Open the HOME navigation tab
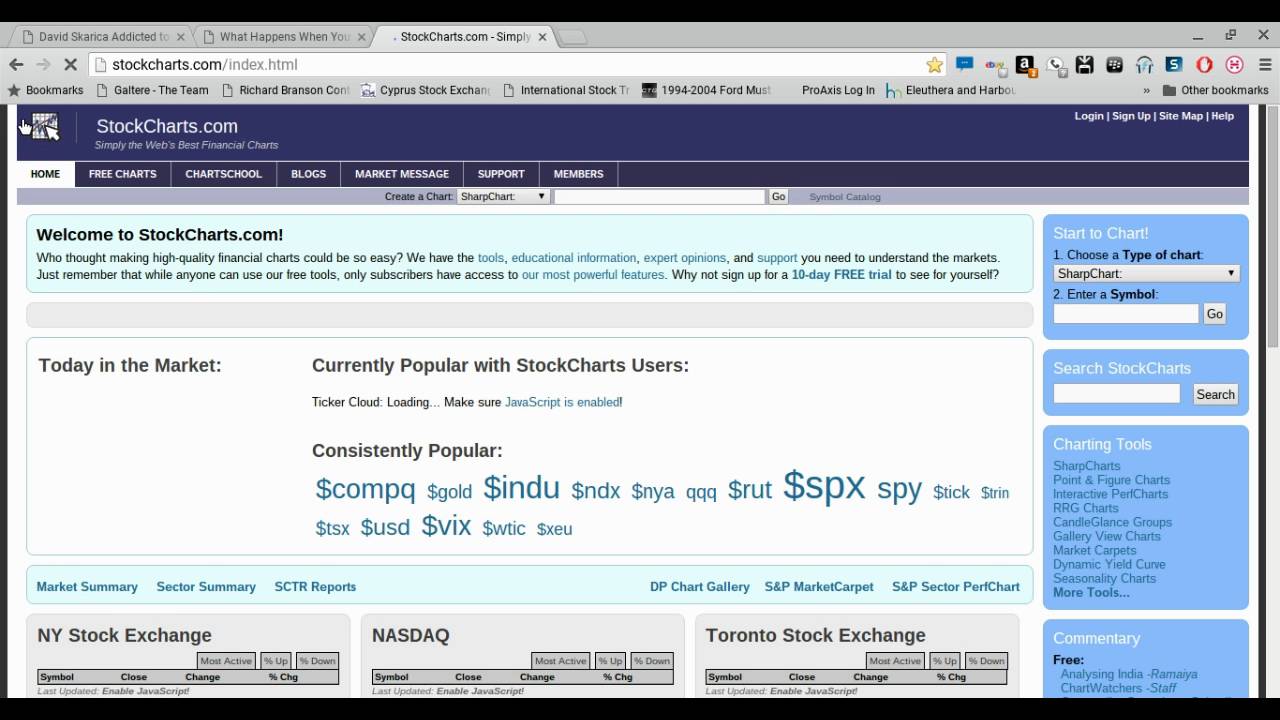Viewport: 1280px width, 720px height. (45, 174)
